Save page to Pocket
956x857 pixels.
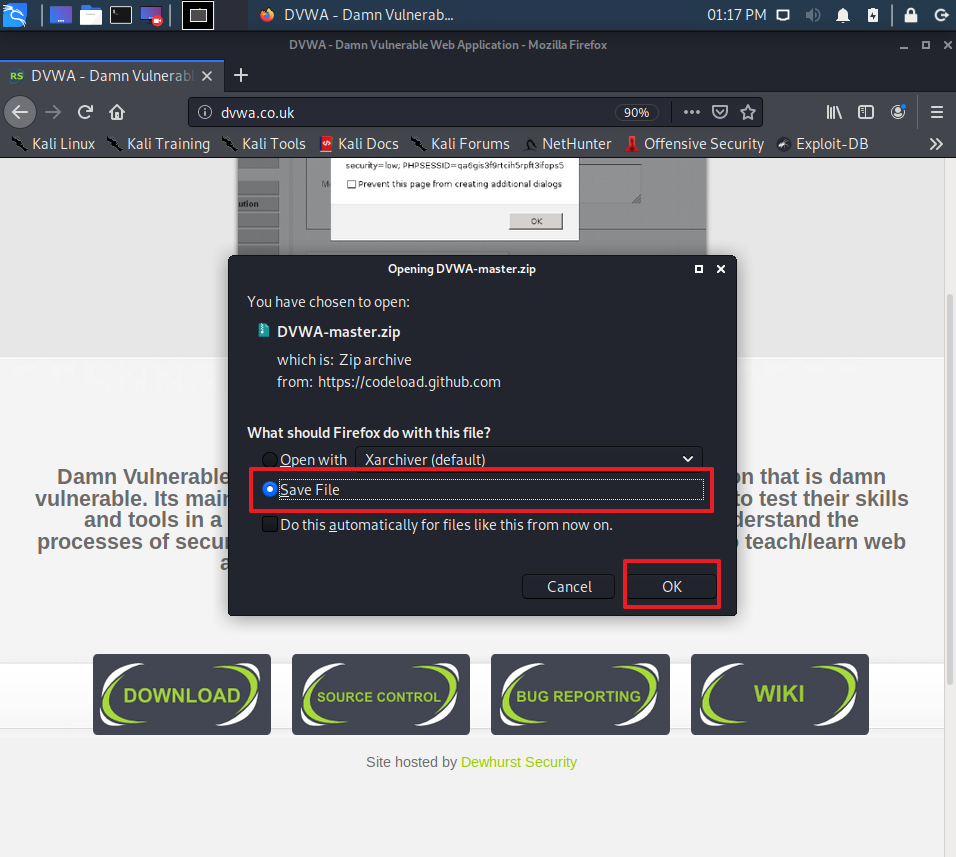click(x=720, y=112)
